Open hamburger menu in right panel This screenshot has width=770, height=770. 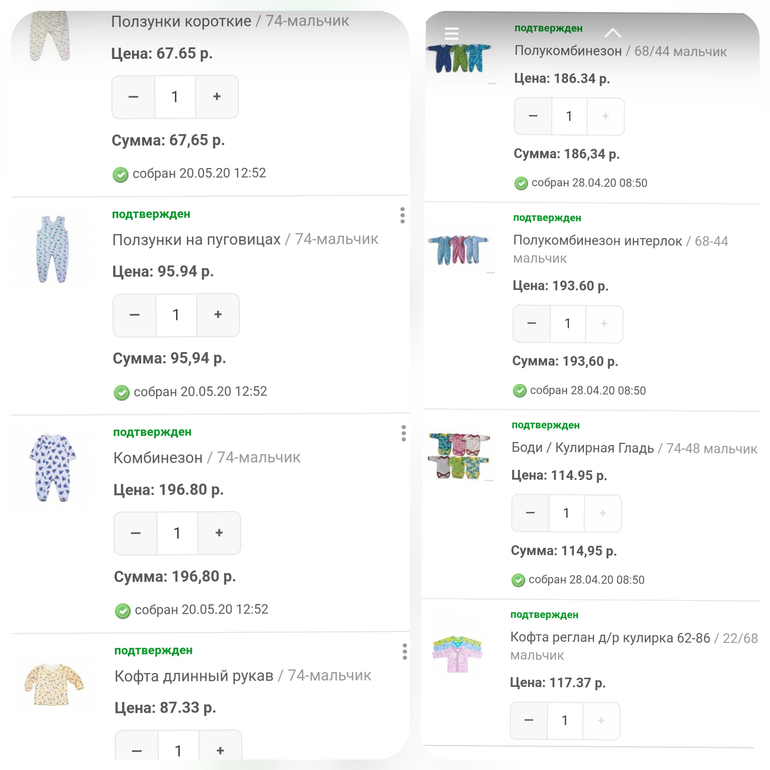point(451,34)
